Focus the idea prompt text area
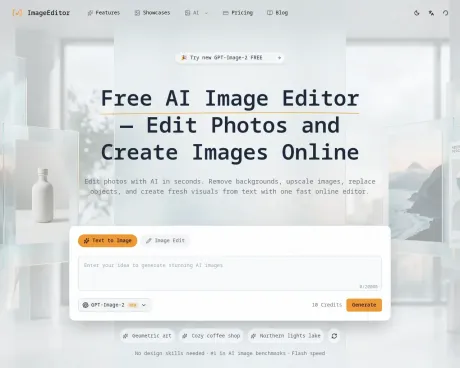The image size is (460, 368). pyautogui.click(x=230, y=273)
